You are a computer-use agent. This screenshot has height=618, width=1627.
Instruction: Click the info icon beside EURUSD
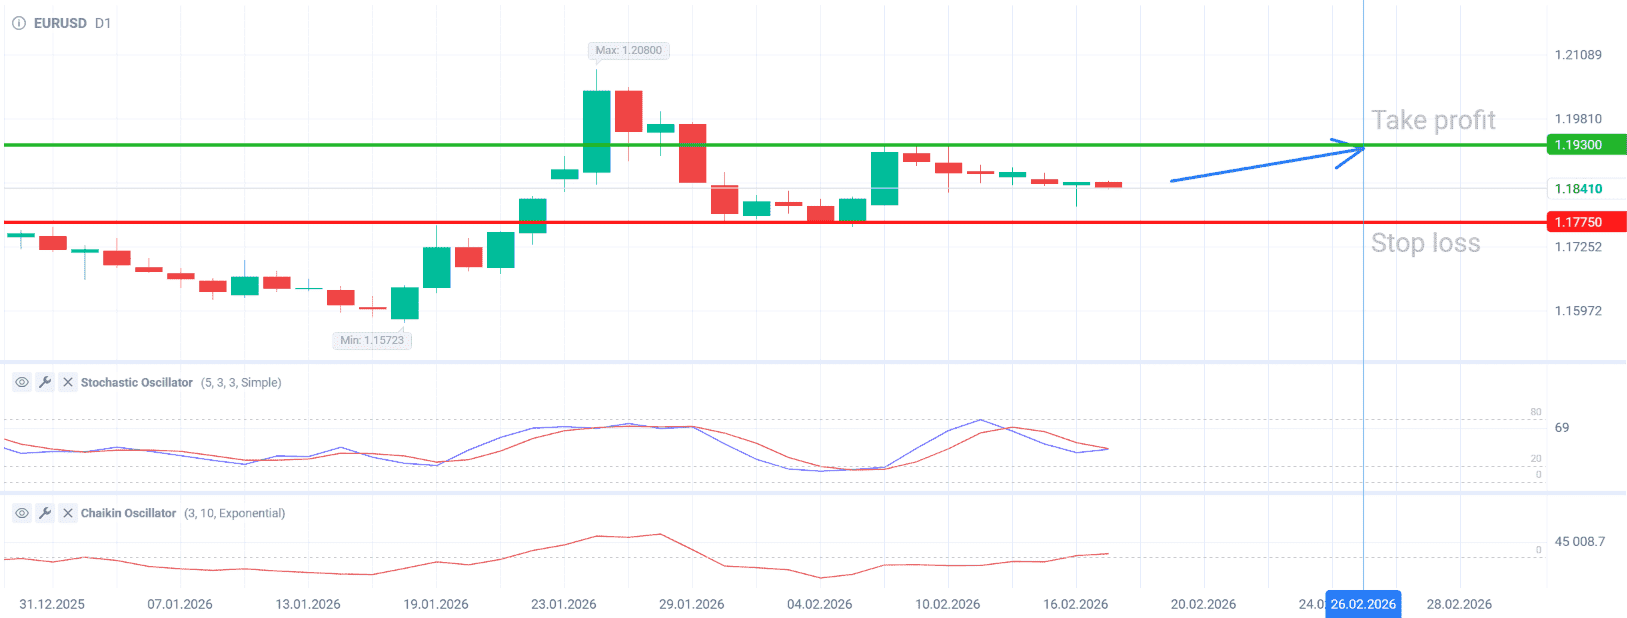[18, 23]
